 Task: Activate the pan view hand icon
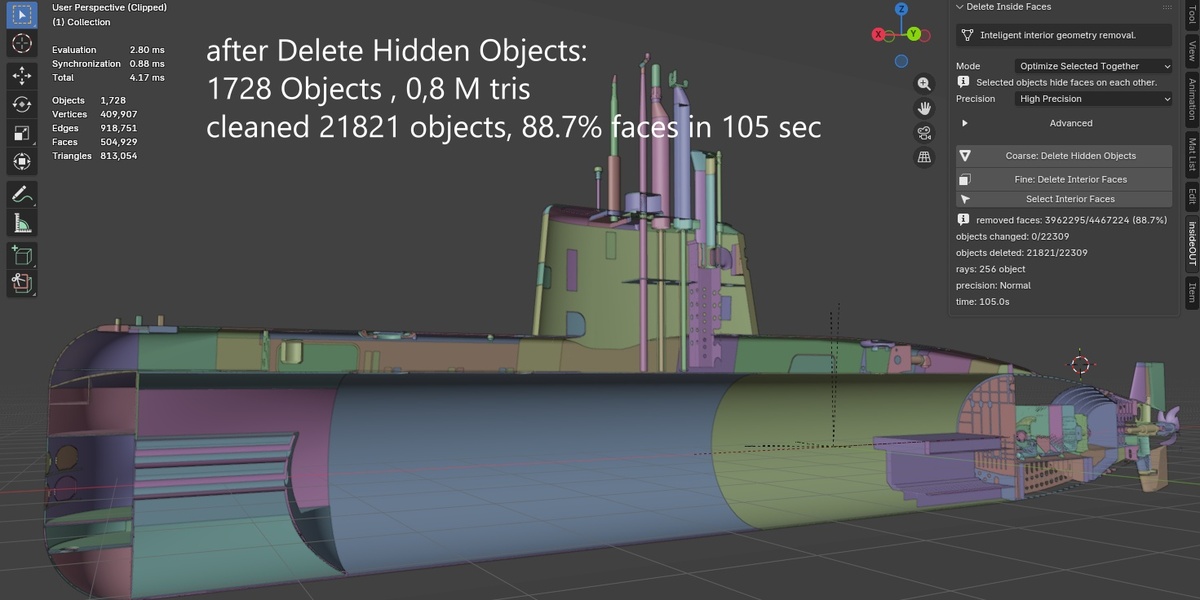(924, 108)
